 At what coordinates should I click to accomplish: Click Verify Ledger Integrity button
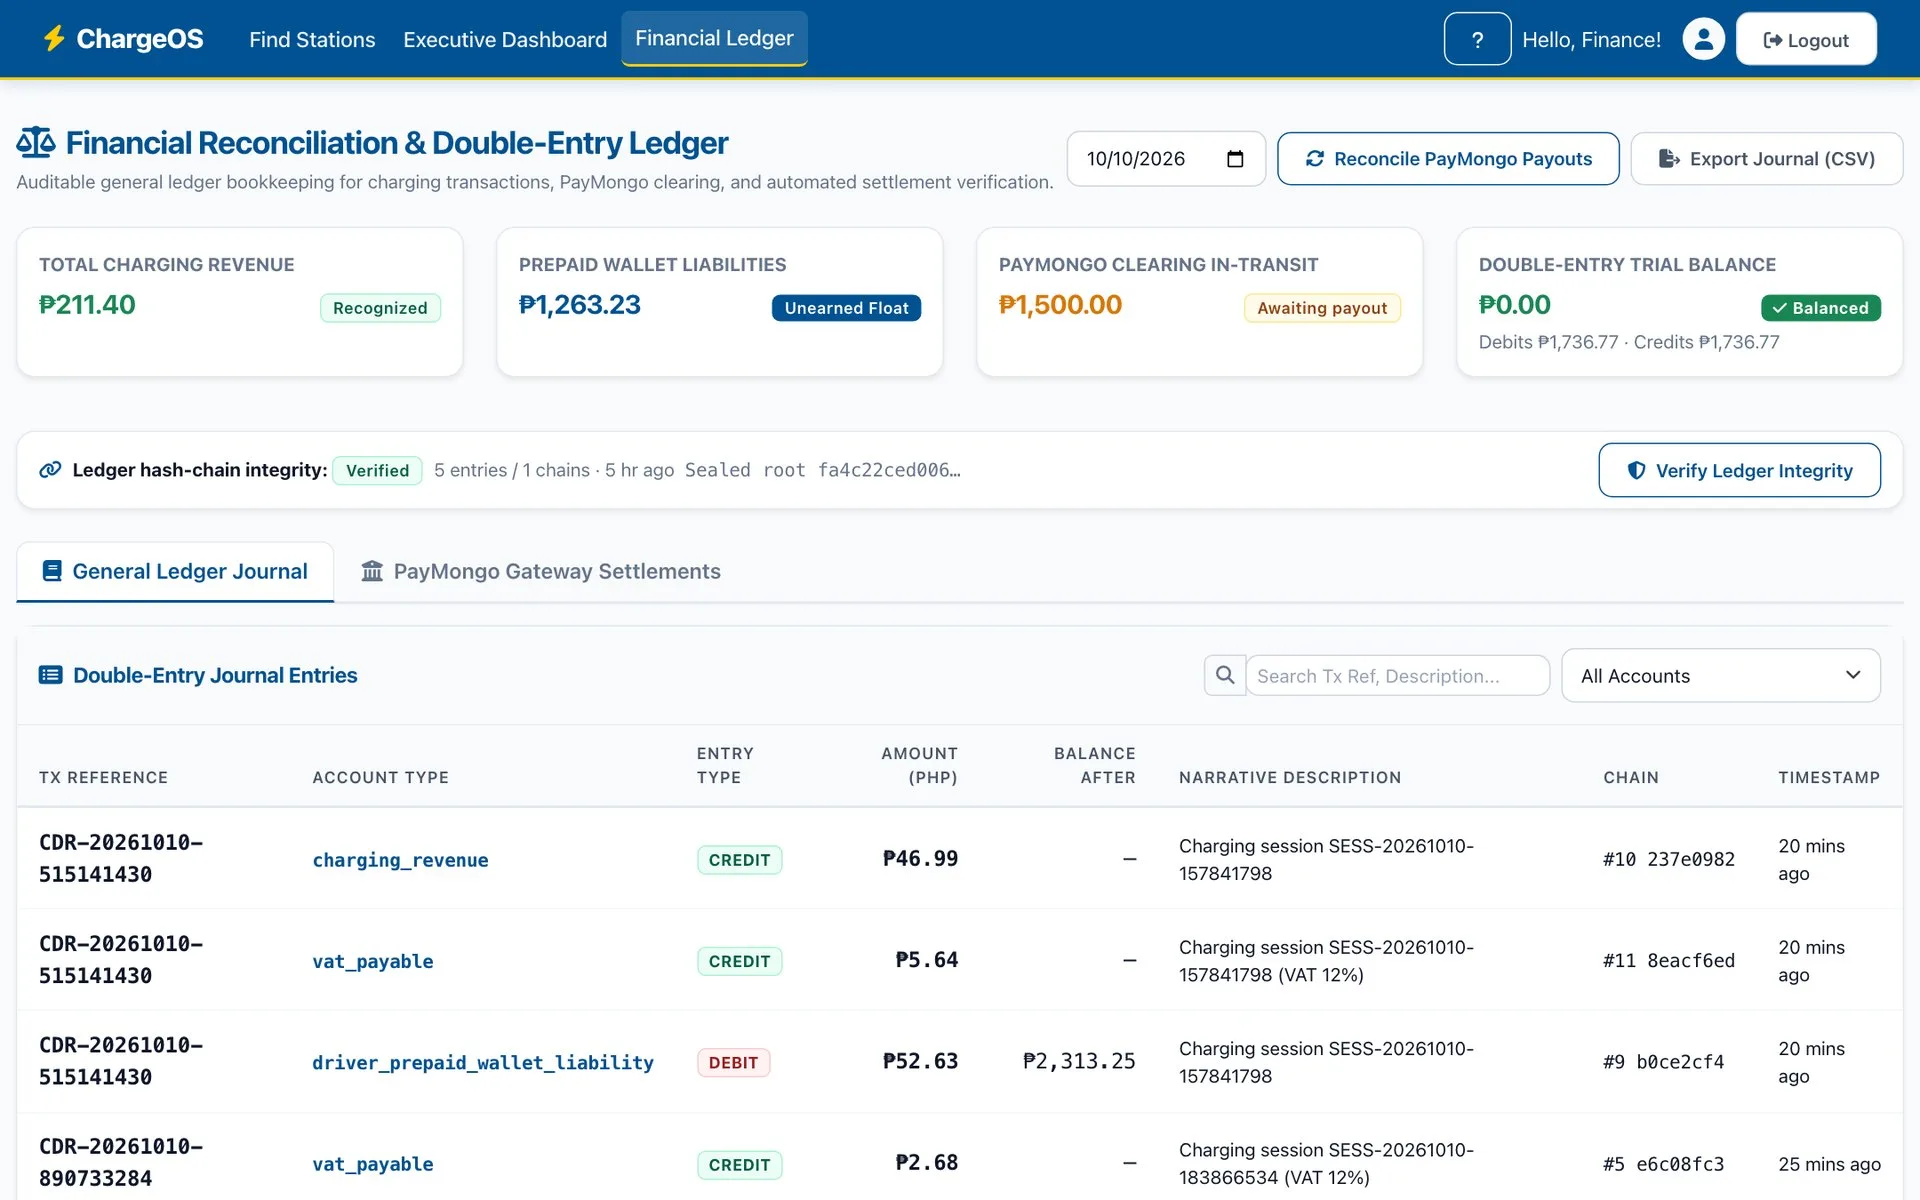1739,470
